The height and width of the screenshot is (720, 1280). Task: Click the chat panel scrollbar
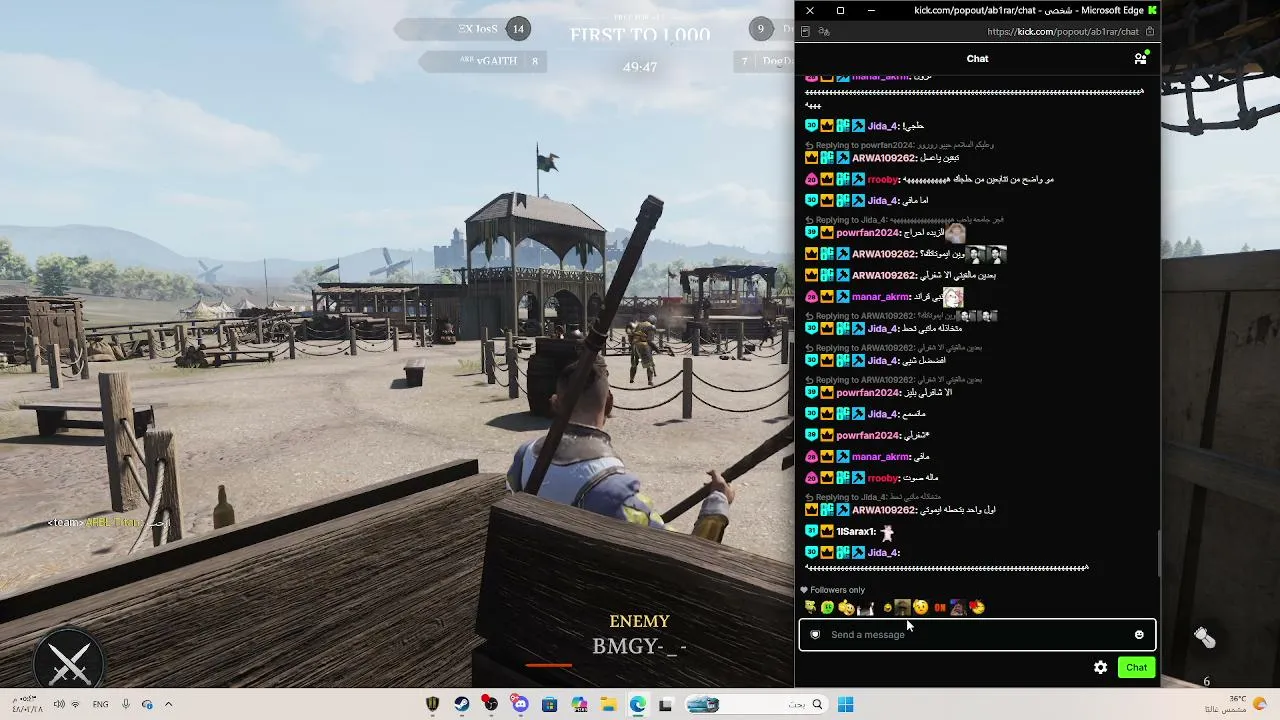click(1159, 553)
